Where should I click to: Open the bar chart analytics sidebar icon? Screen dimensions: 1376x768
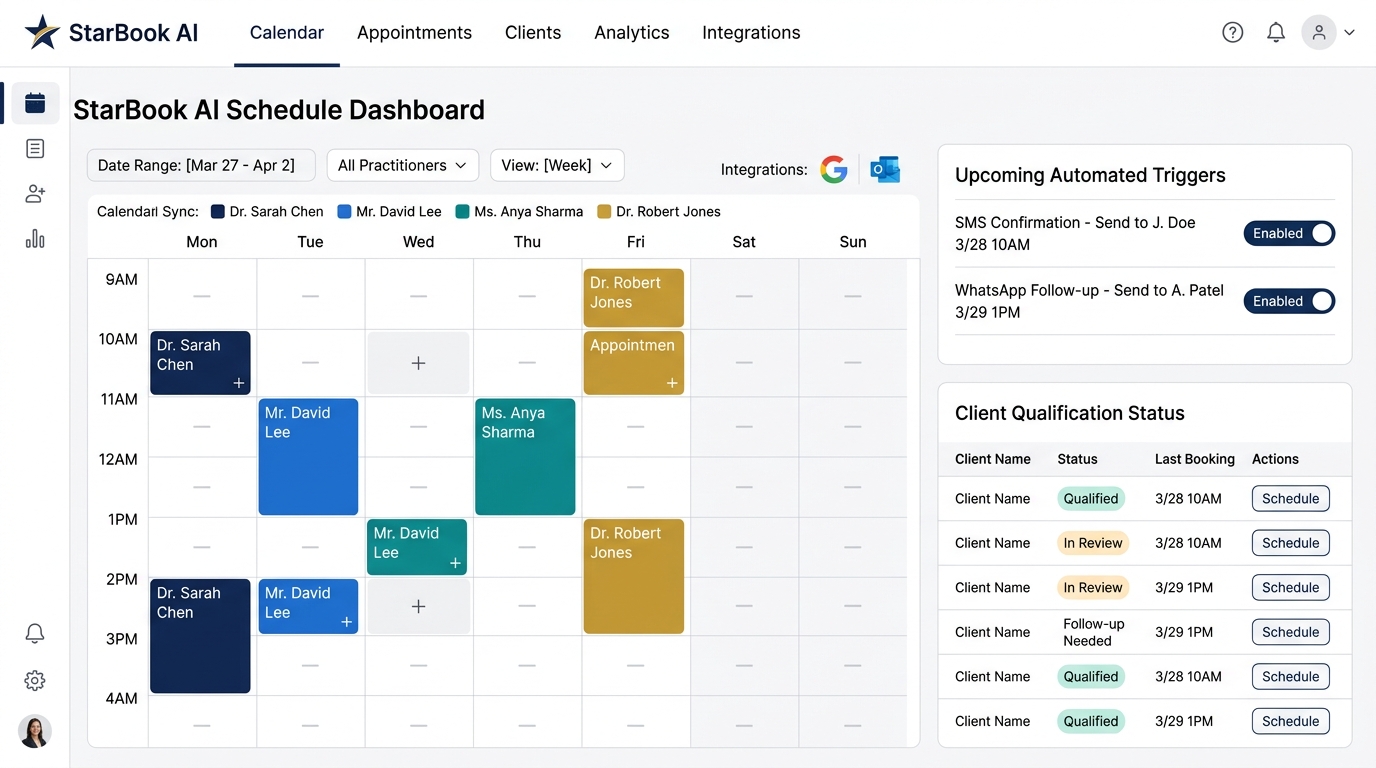(x=35, y=238)
